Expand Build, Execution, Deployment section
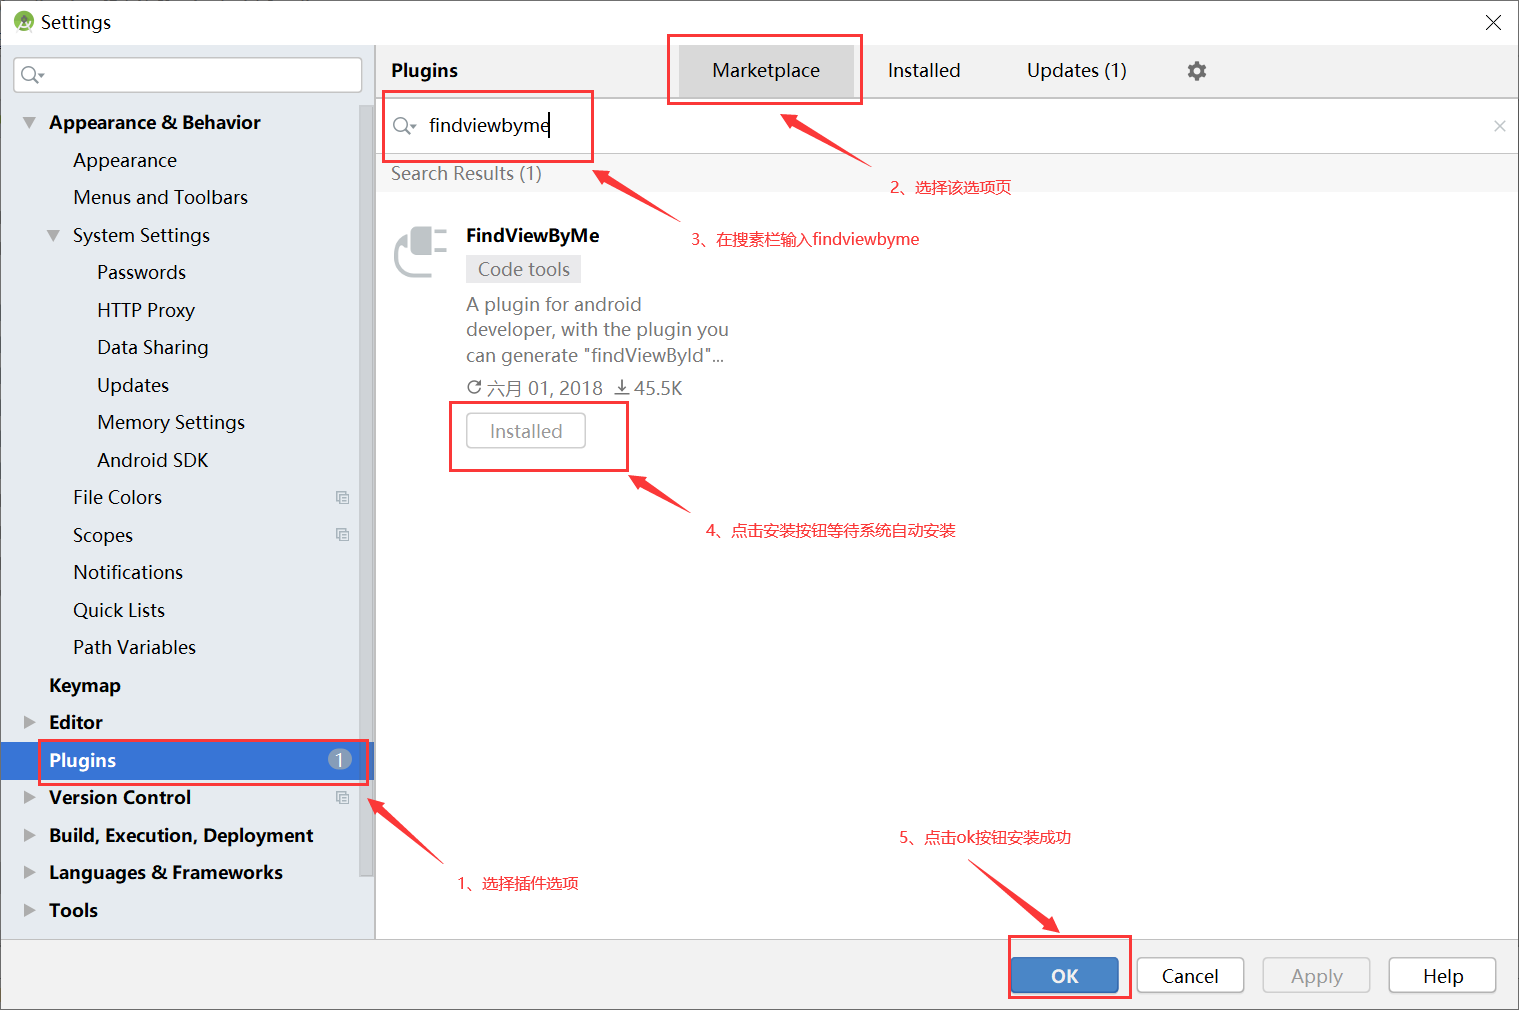Image resolution: width=1519 pixels, height=1010 pixels. click(29, 835)
